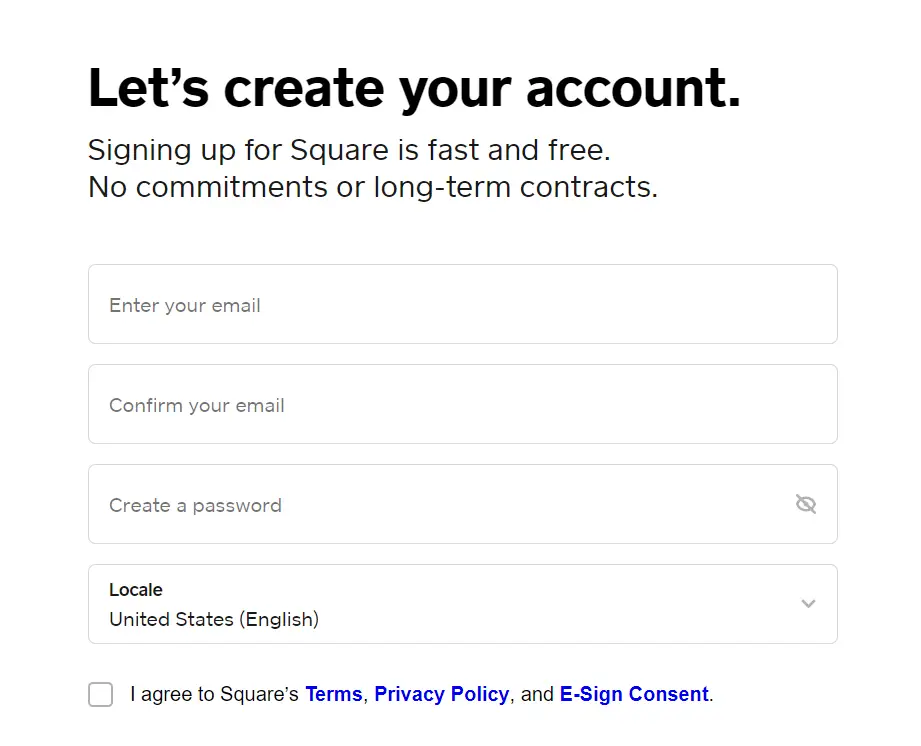
Task: Focus the Enter your email field
Action: [x=463, y=304]
